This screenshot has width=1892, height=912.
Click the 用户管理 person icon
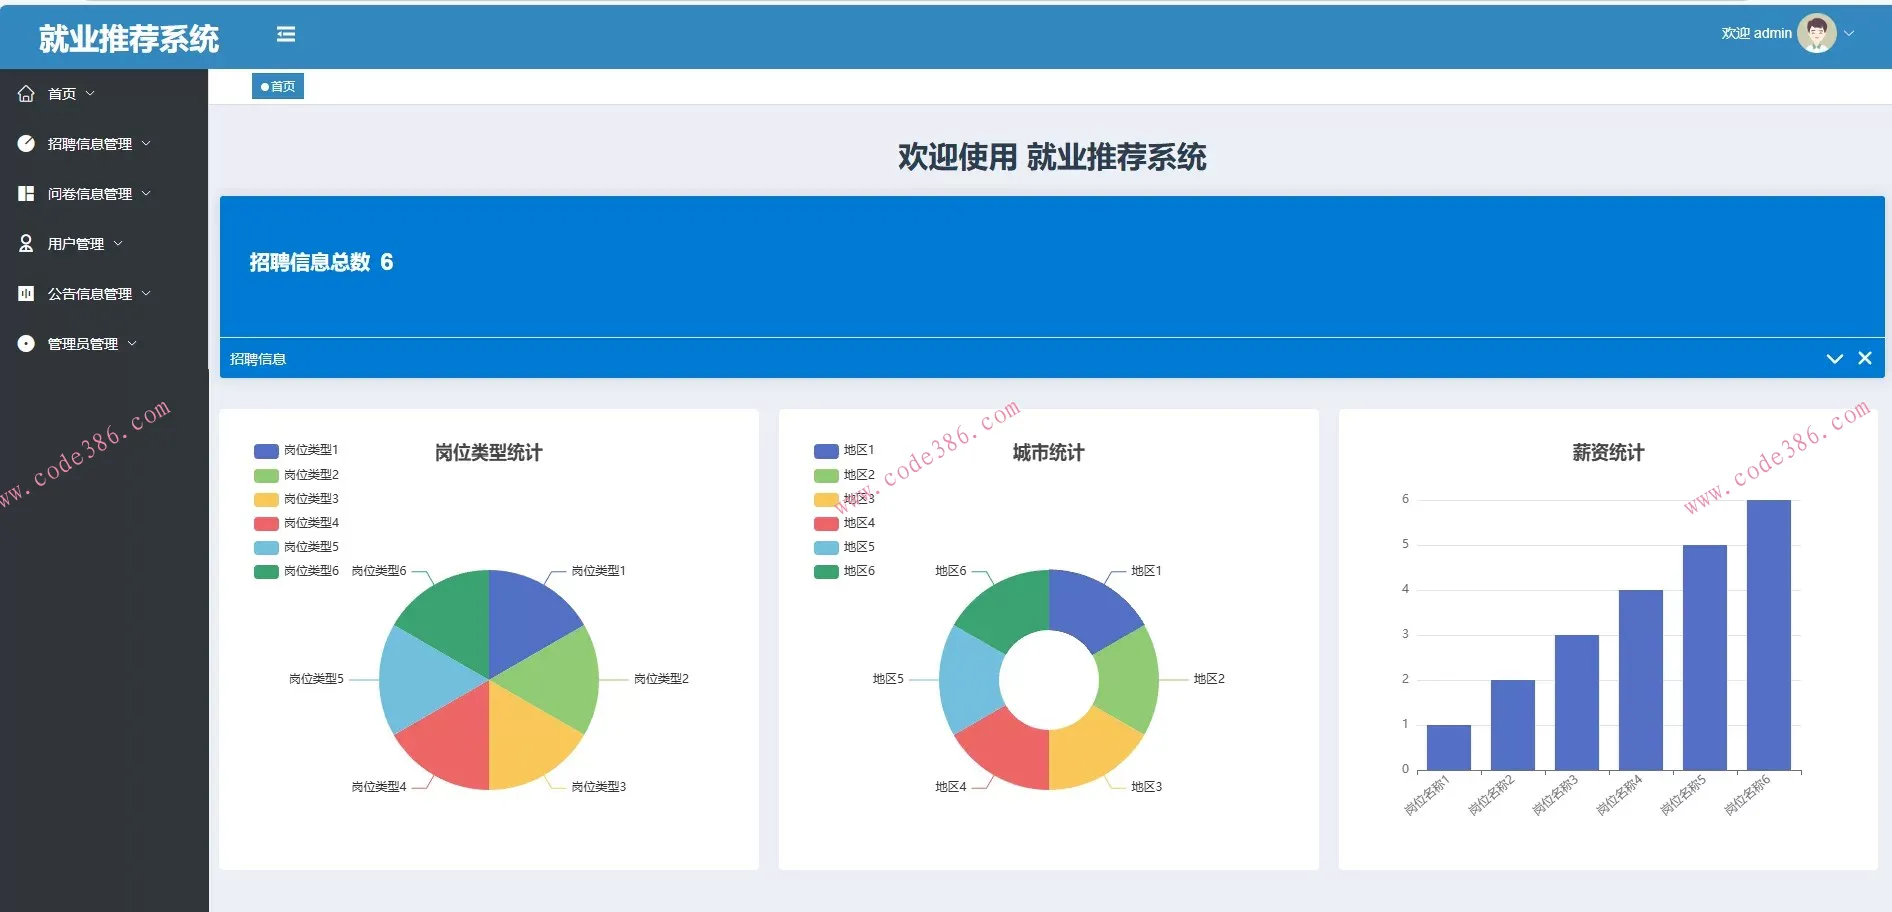point(26,244)
